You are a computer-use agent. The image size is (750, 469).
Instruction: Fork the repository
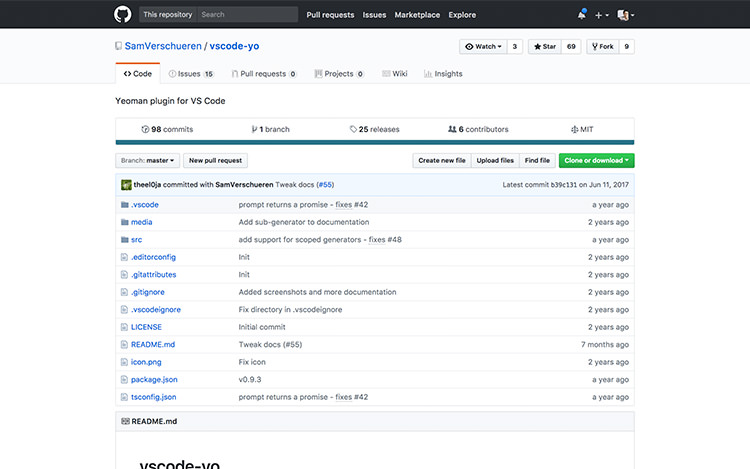603,46
